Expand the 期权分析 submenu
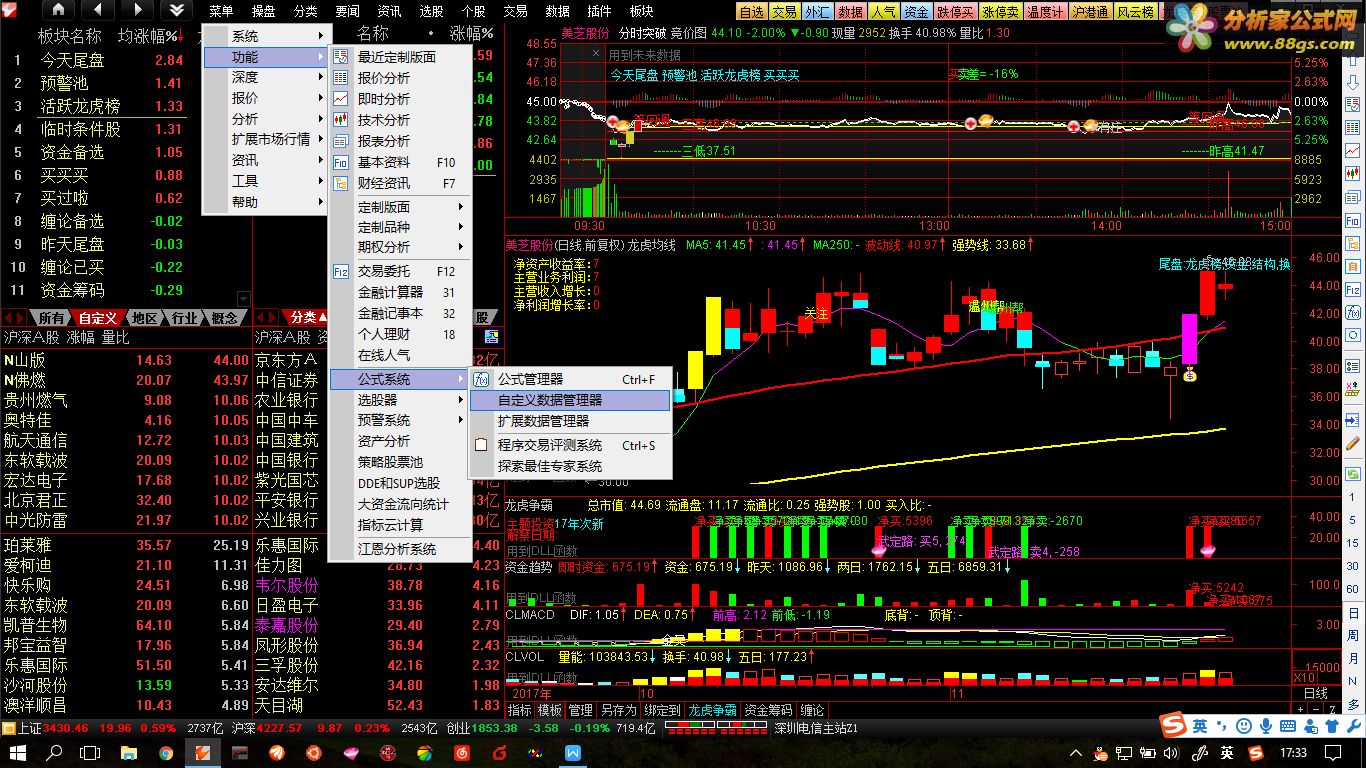This screenshot has height=768, width=1366. 399,247
